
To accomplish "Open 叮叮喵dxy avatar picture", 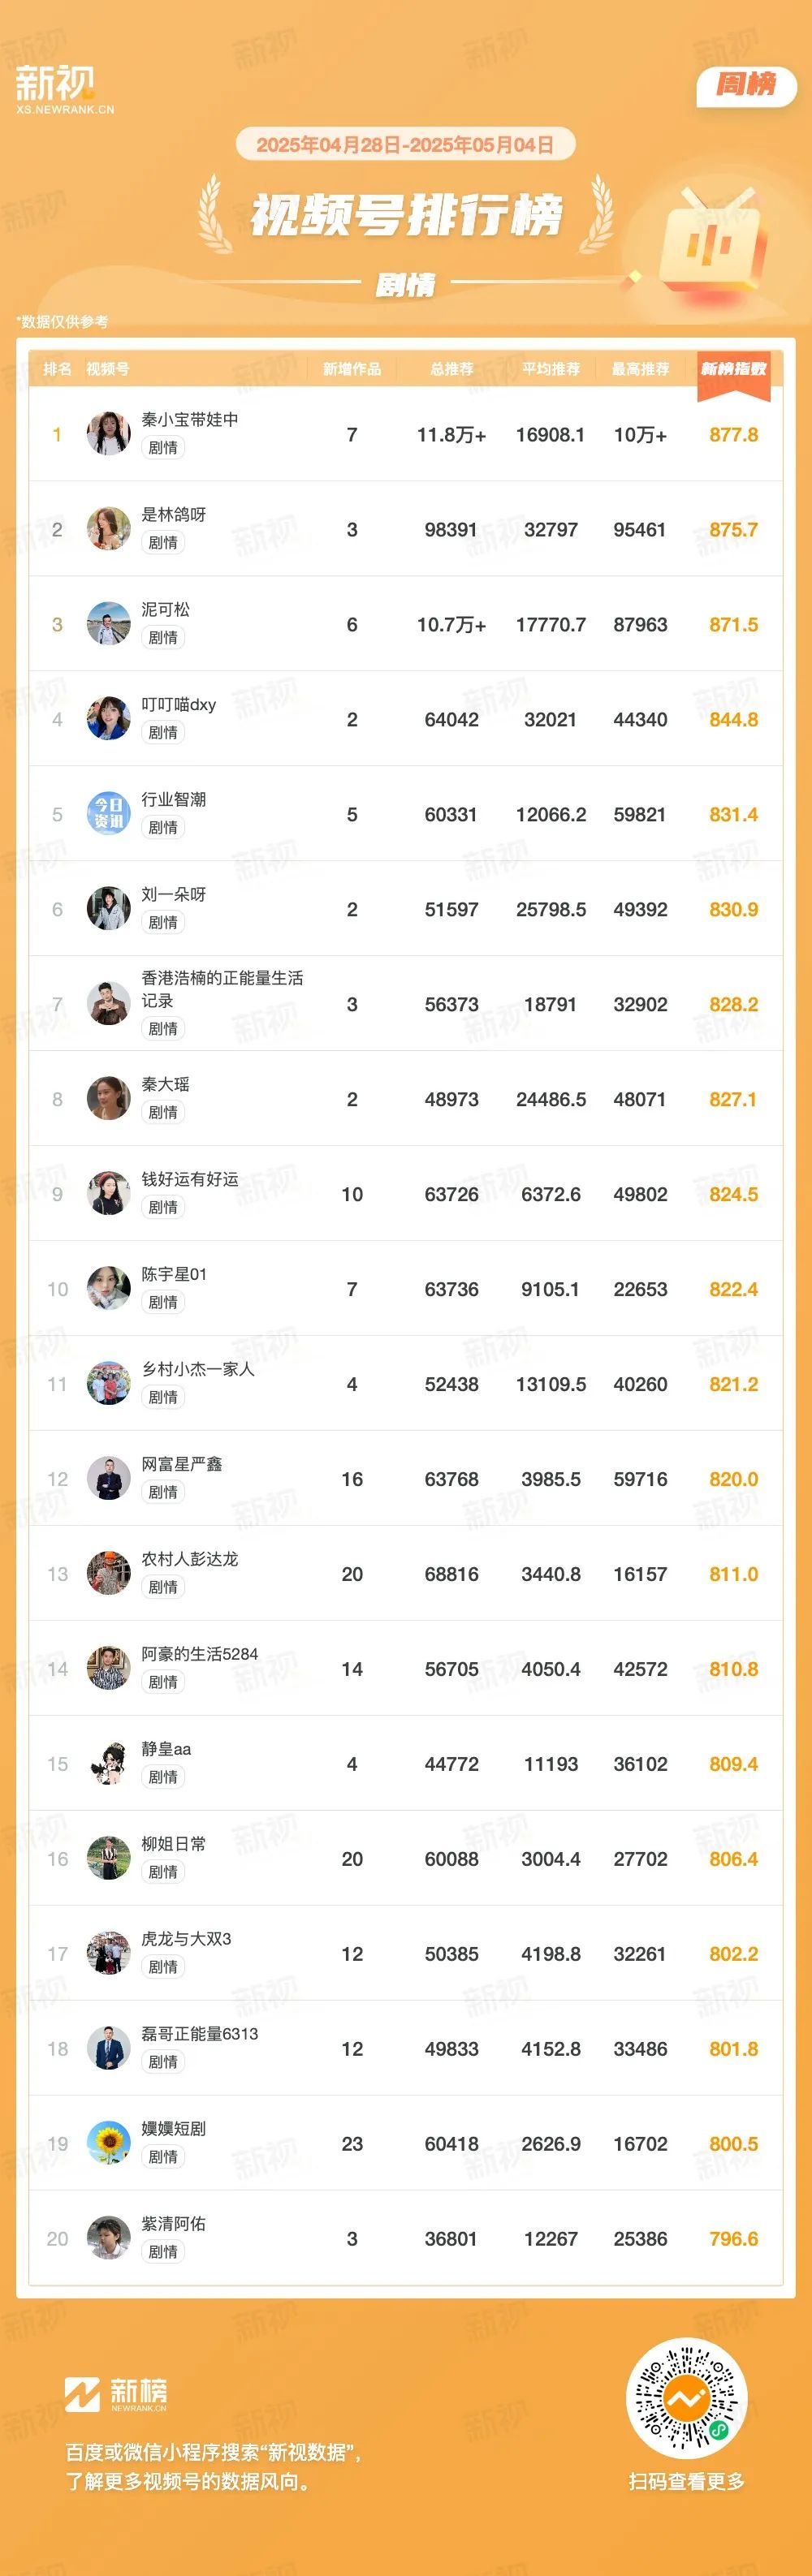I will (108, 719).
